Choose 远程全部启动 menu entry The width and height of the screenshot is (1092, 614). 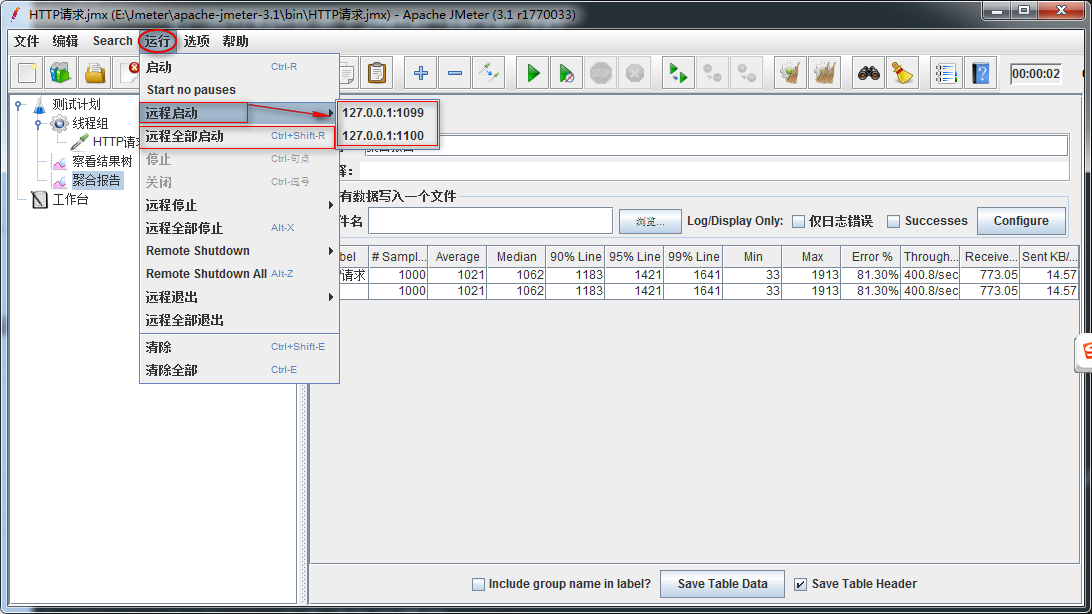coord(239,136)
